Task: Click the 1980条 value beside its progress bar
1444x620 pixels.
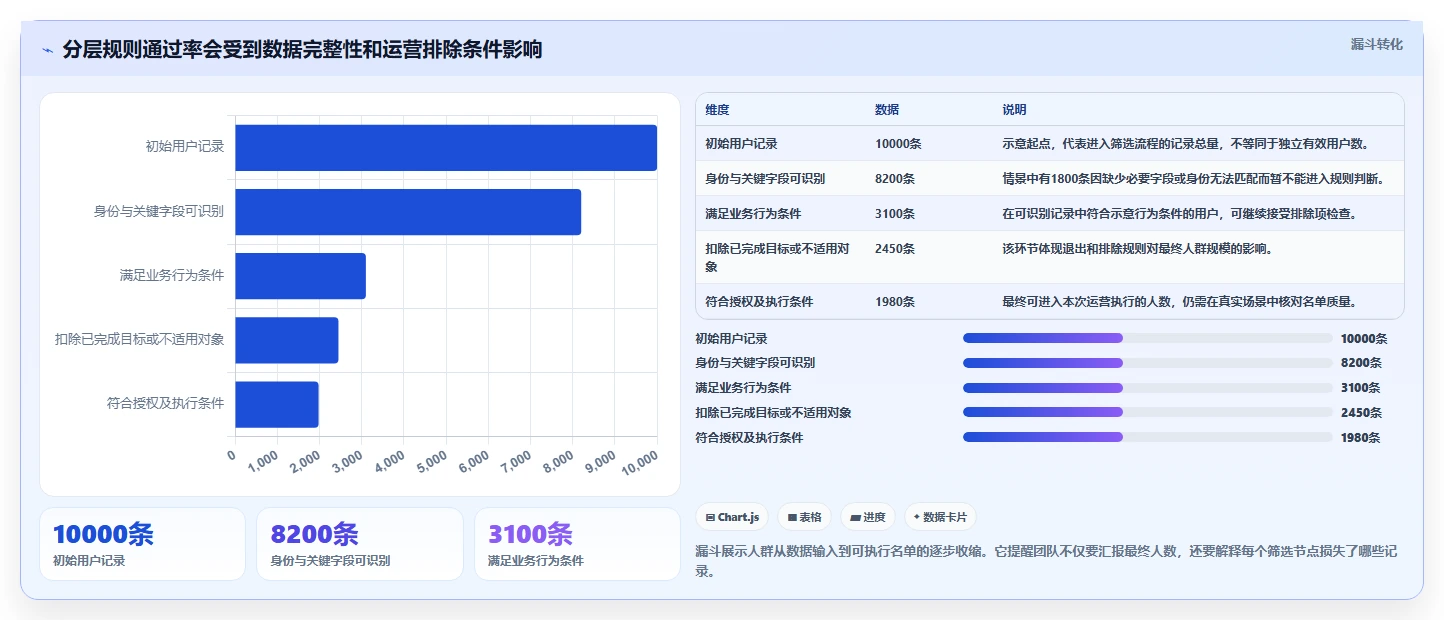Action: pos(1361,437)
